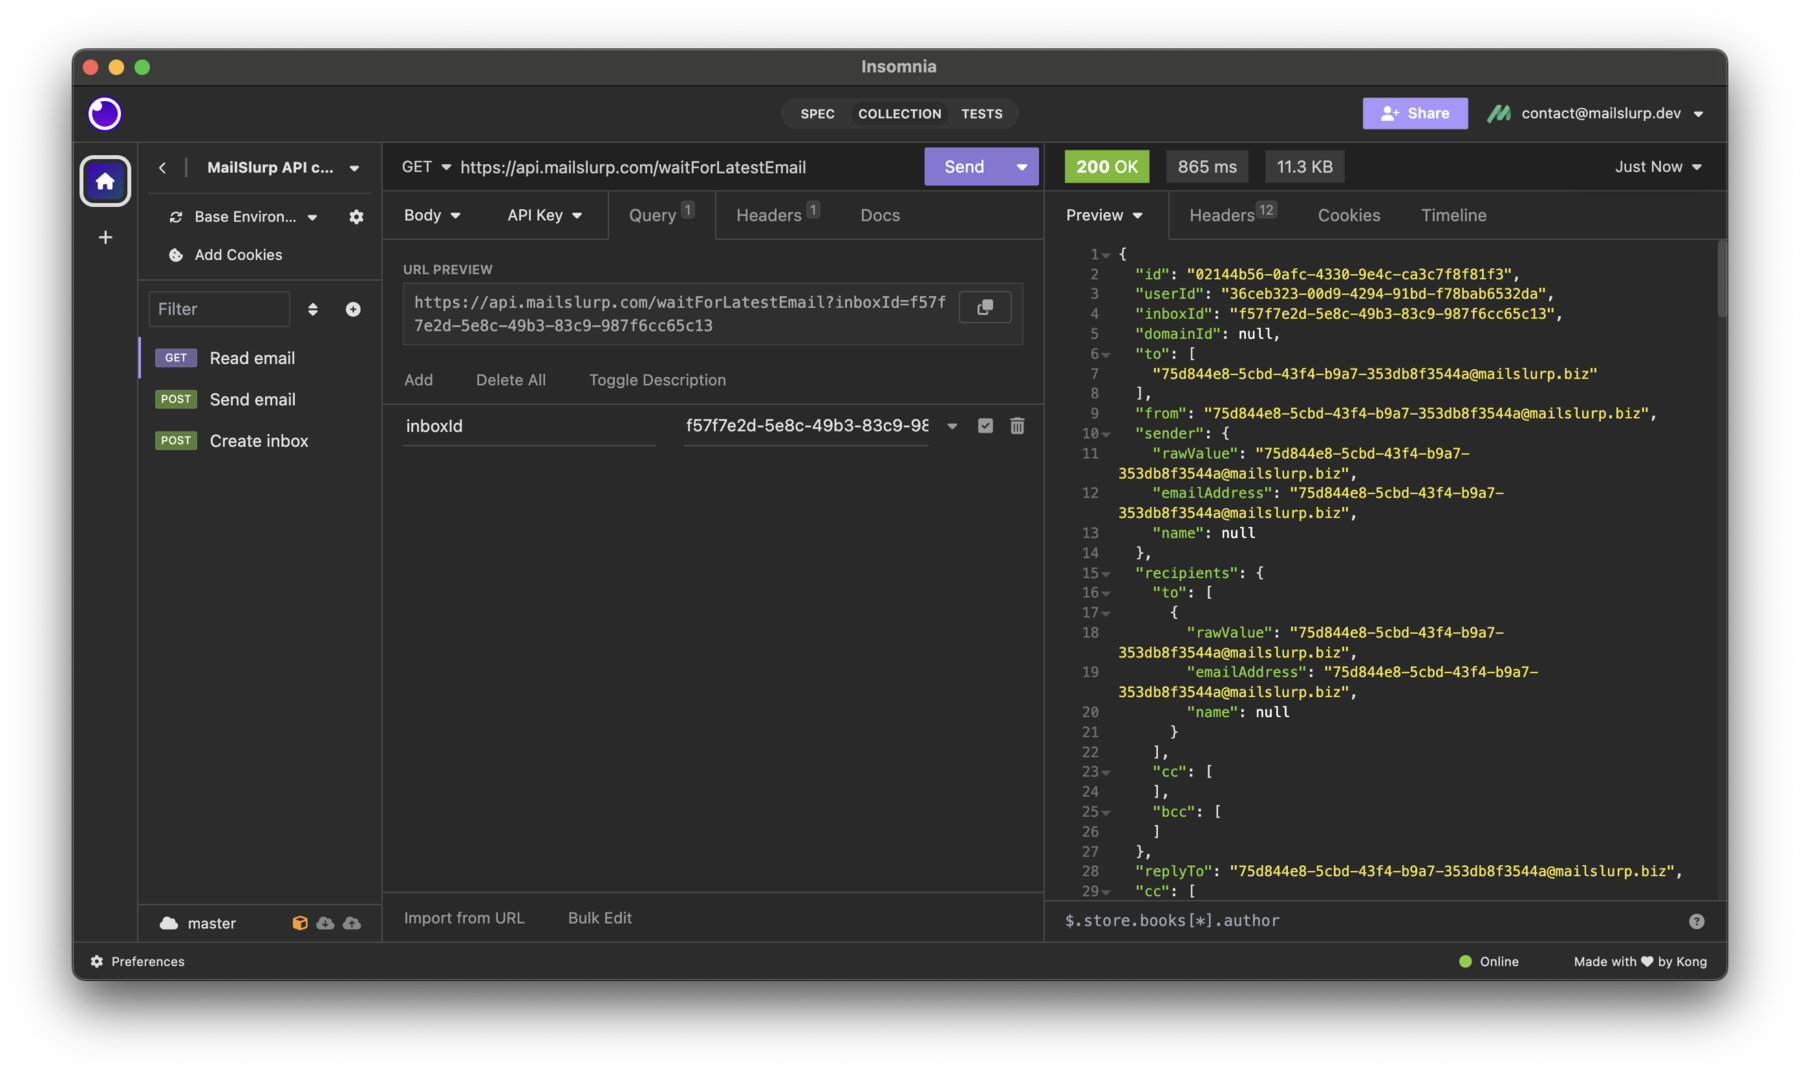Copy the URL preview to clipboard
The image size is (1800, 1076).
pos(985,307)
